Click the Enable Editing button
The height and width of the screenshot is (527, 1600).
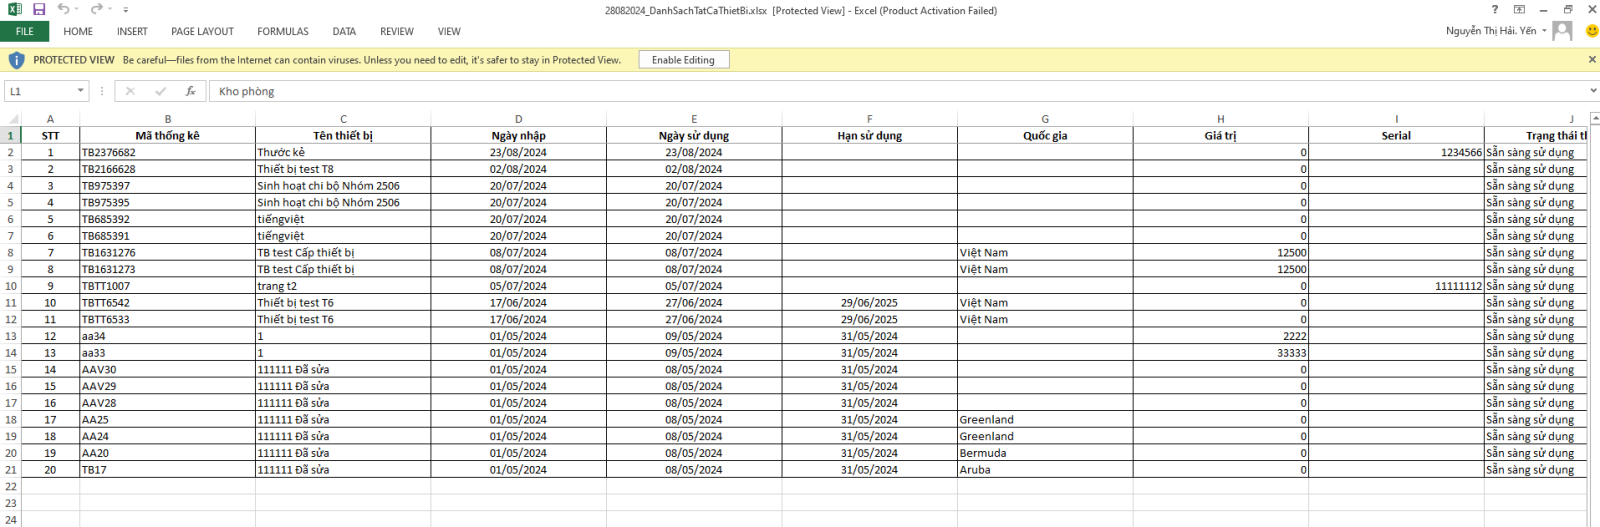683,60
